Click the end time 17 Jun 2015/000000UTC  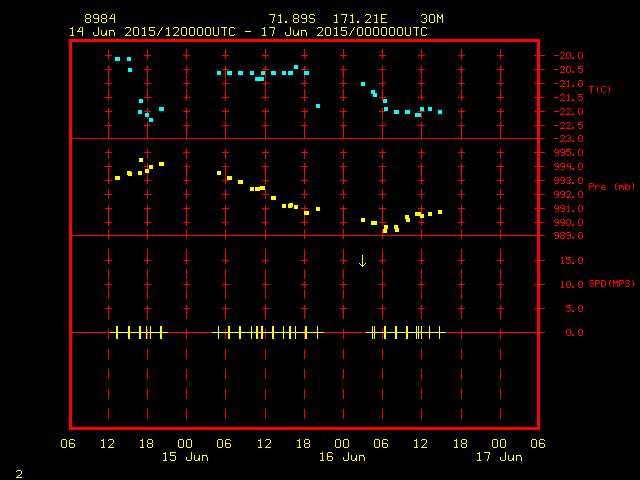tap(344, 32)
